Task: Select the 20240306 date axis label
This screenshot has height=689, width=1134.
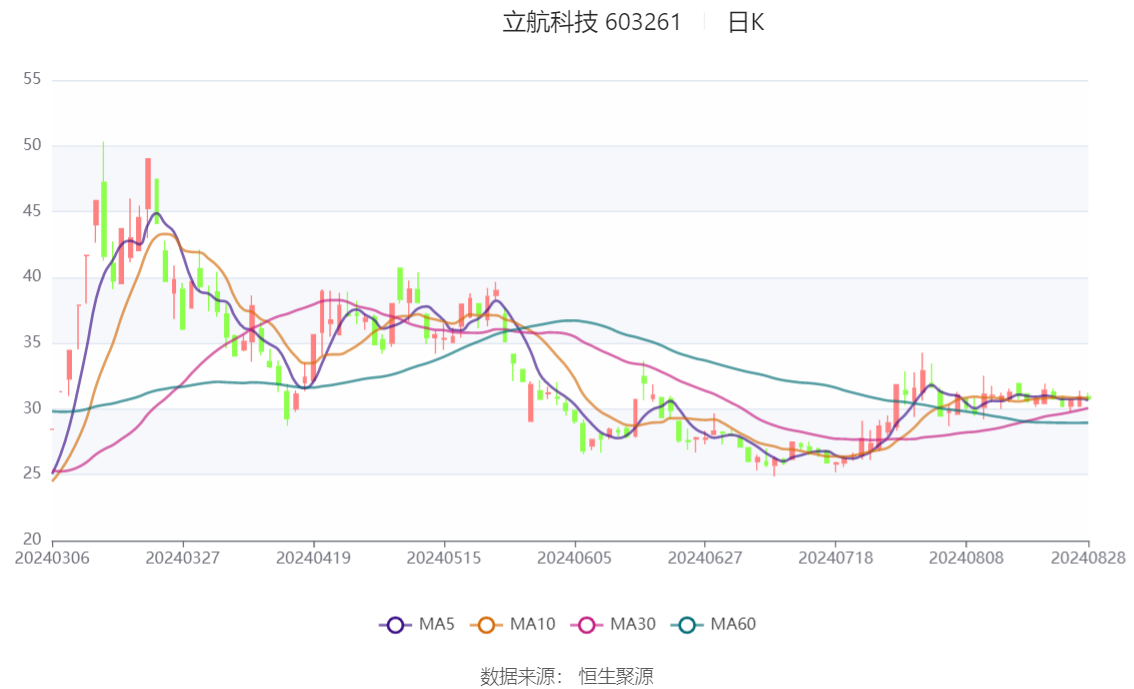Action: (52, 558)
